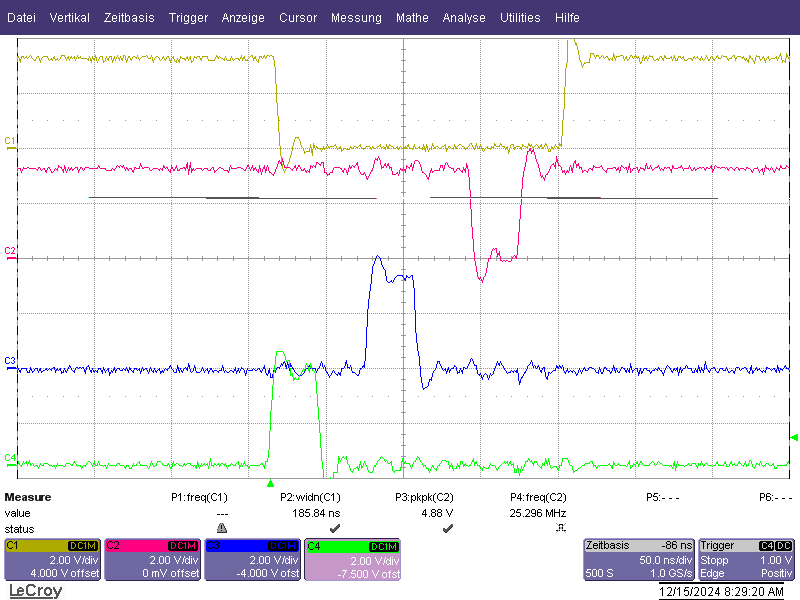The image size is (800, 600).
Task: Click the P3 checkmark status icon
Action: tap(447, 528)
